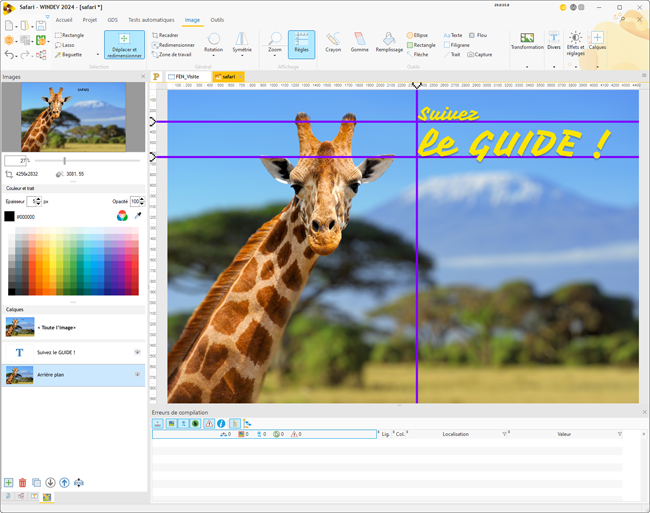
Task: Select the Crayon drawing tool
Action: [x=333, y=43]
